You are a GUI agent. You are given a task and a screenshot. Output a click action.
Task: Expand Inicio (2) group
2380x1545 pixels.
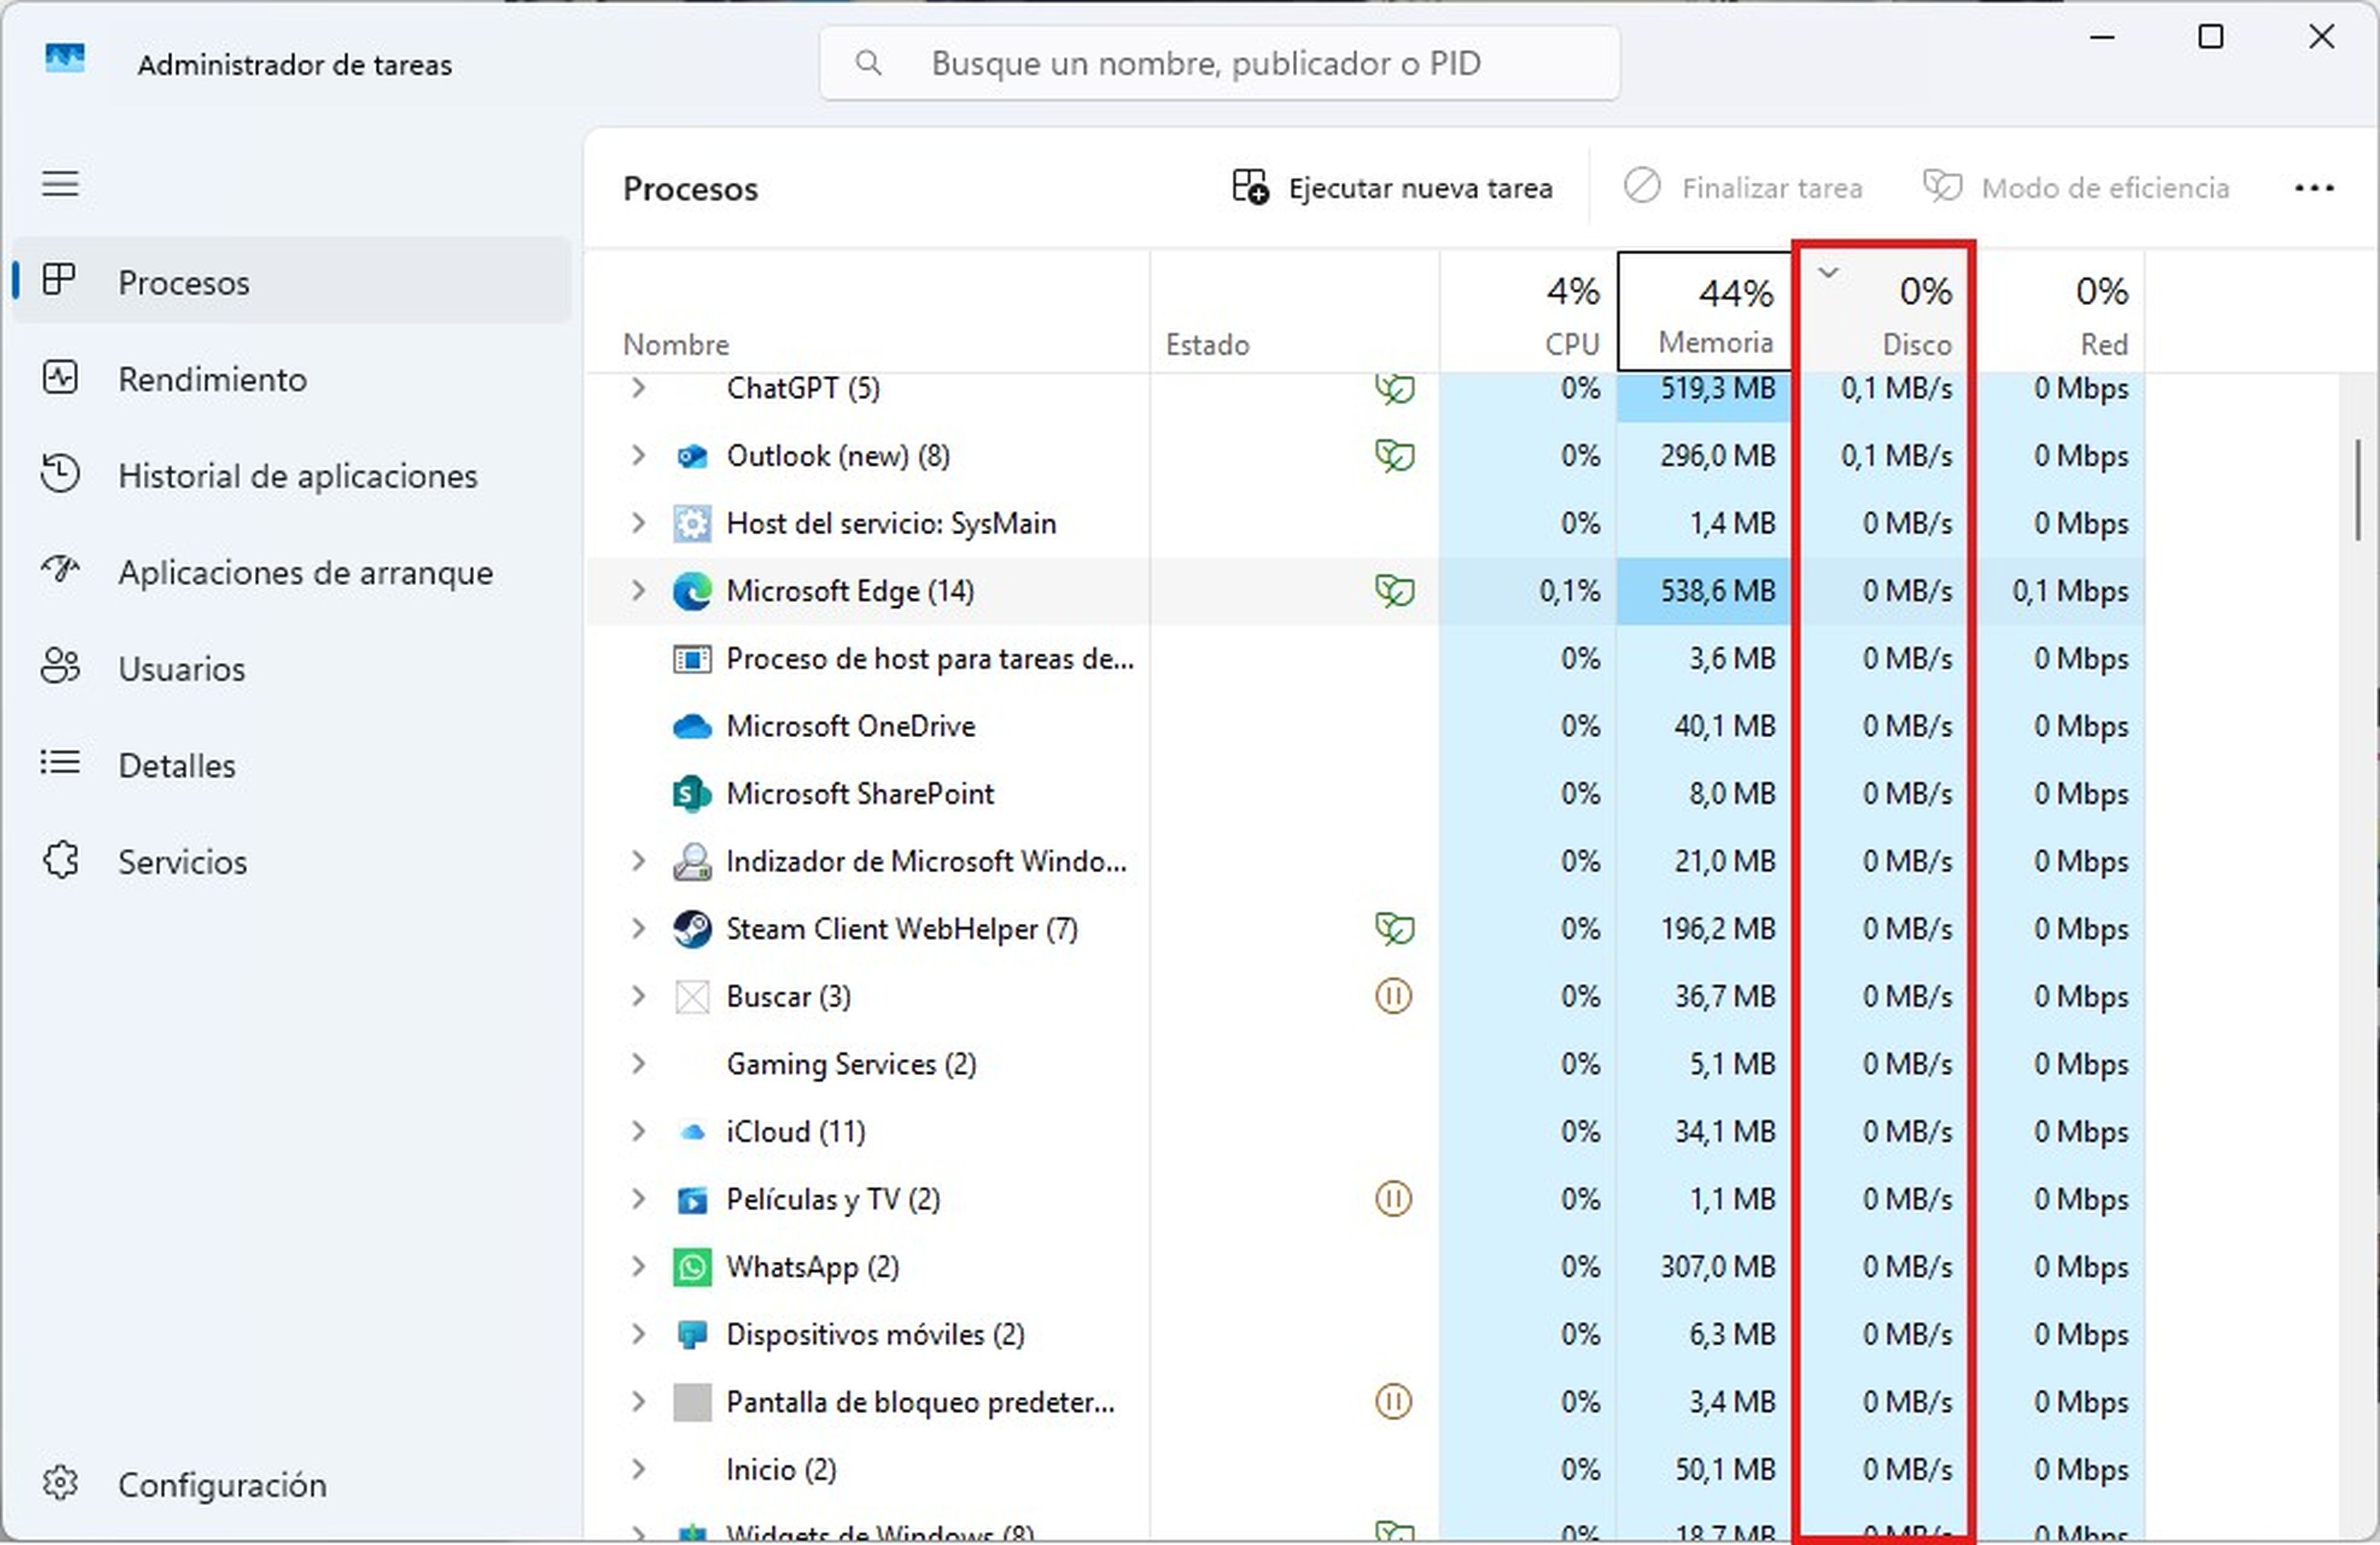tap(638, 1469)
